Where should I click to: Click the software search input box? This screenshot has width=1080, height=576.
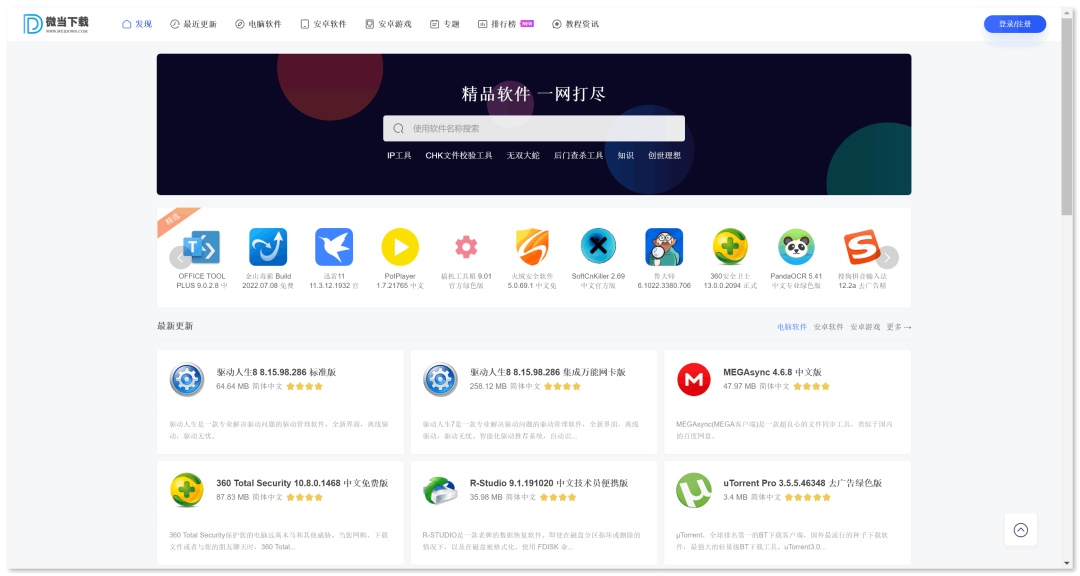point(533,128)
